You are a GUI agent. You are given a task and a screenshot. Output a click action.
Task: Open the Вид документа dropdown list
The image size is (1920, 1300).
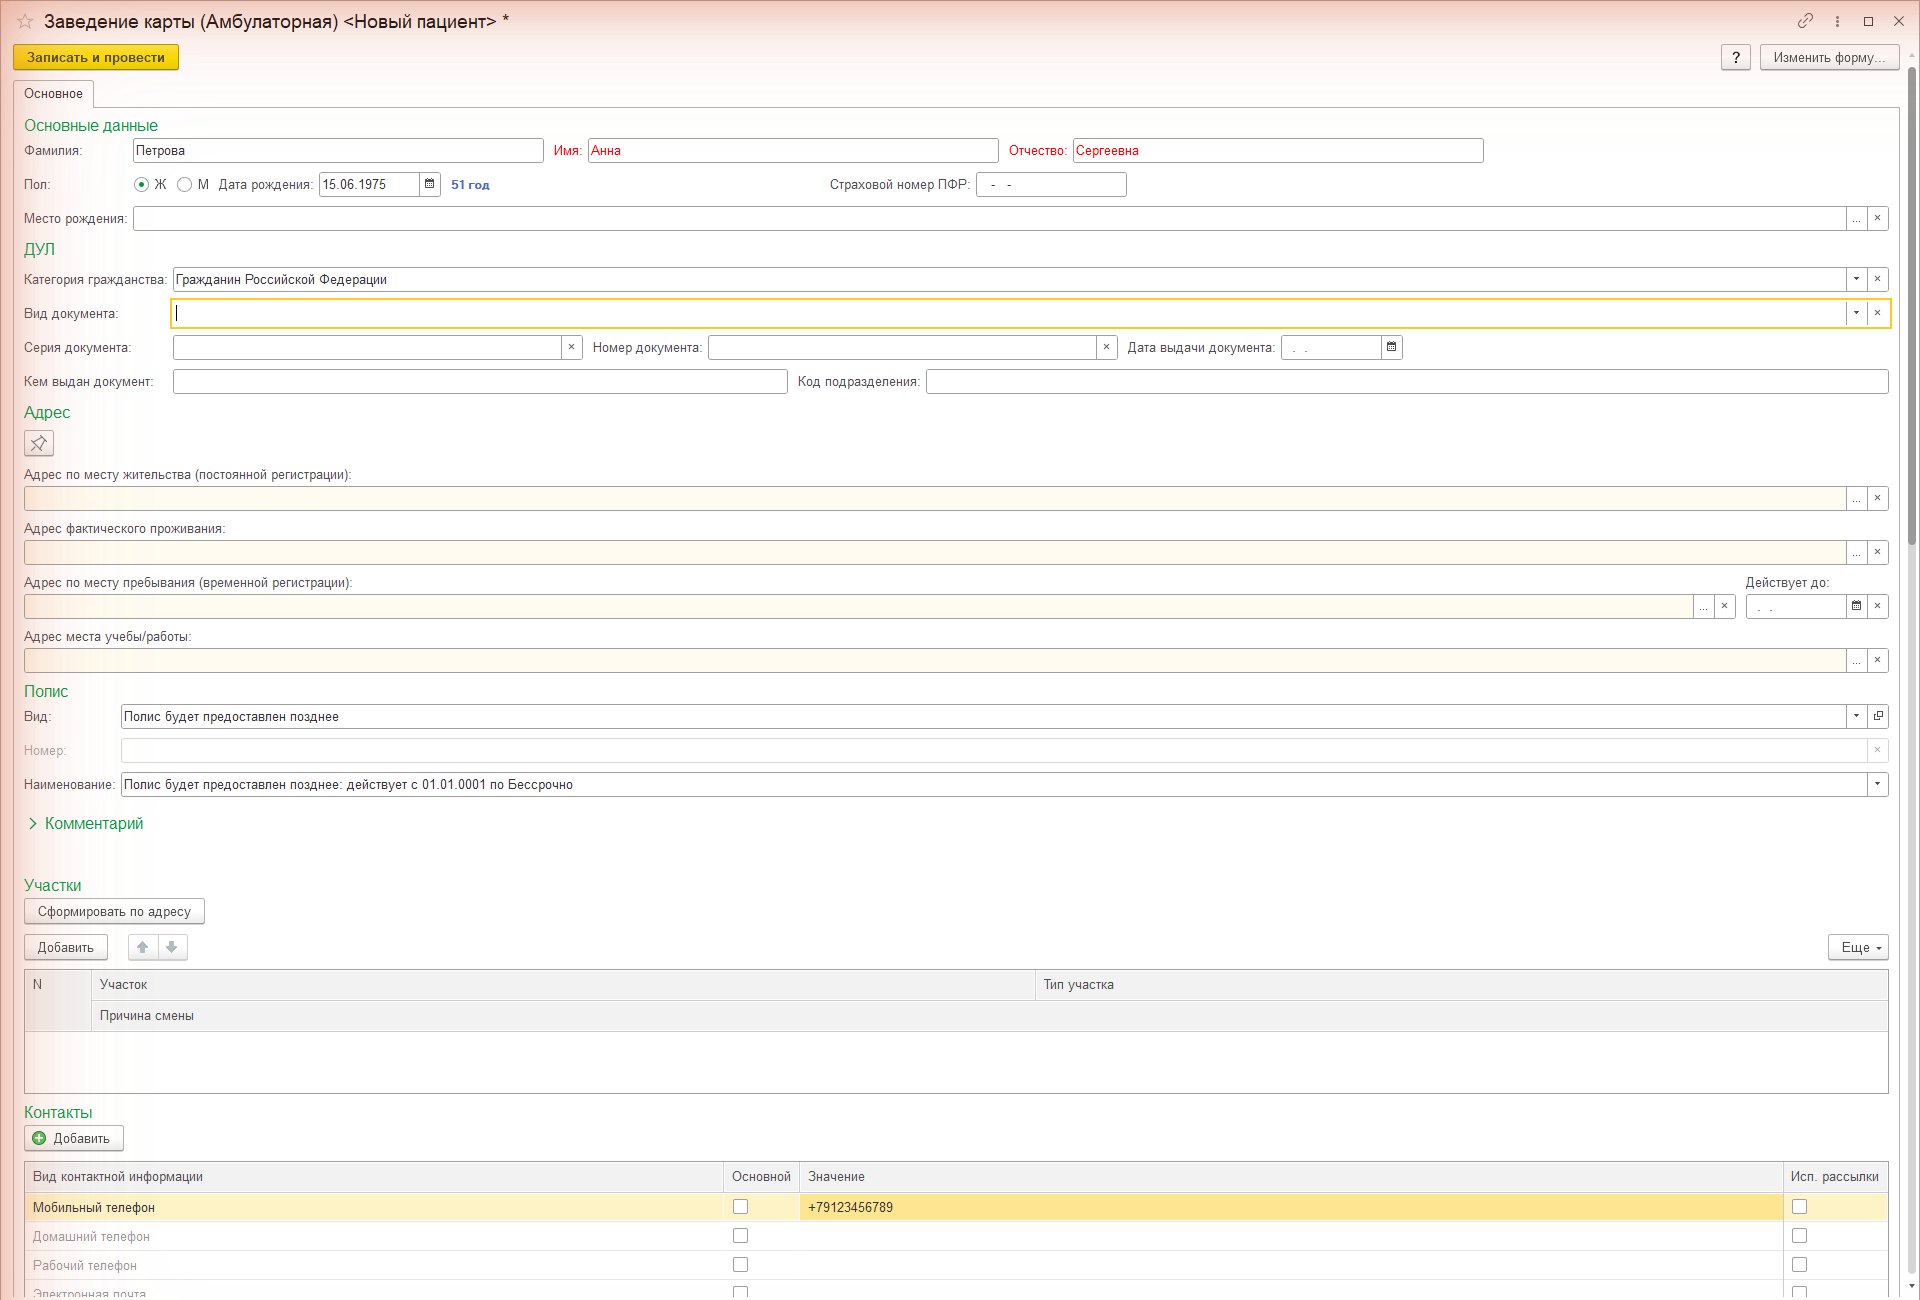pos(1856,313)
